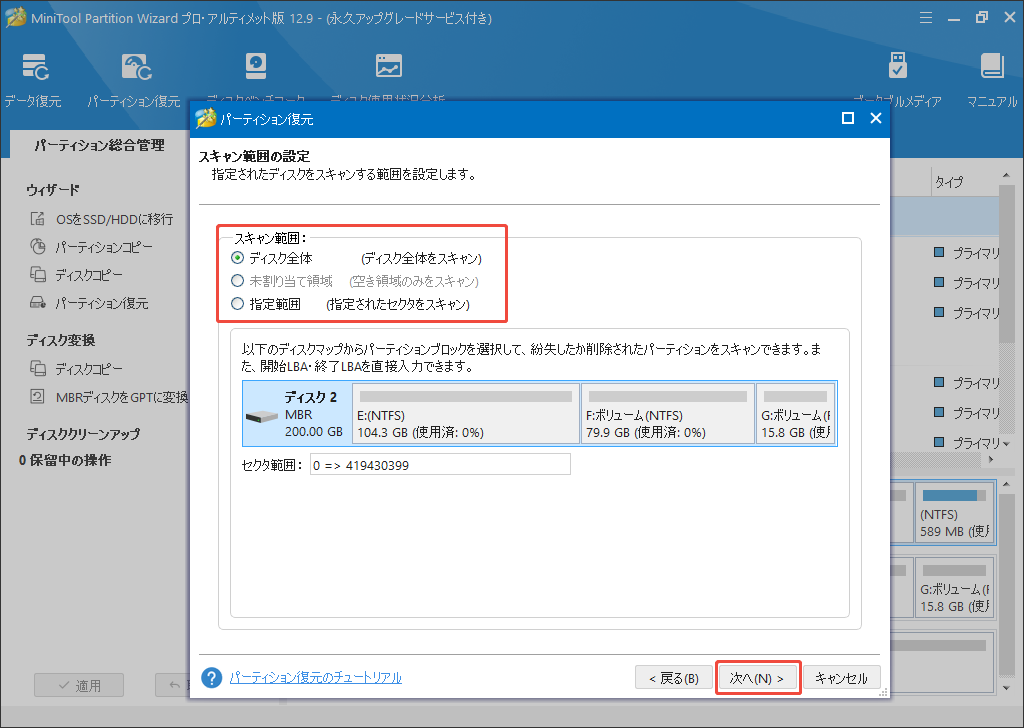Viewport: 1024px width, 728px height.
Task: Click the MiniTool app logo in title bar
Action: (15, 18)
